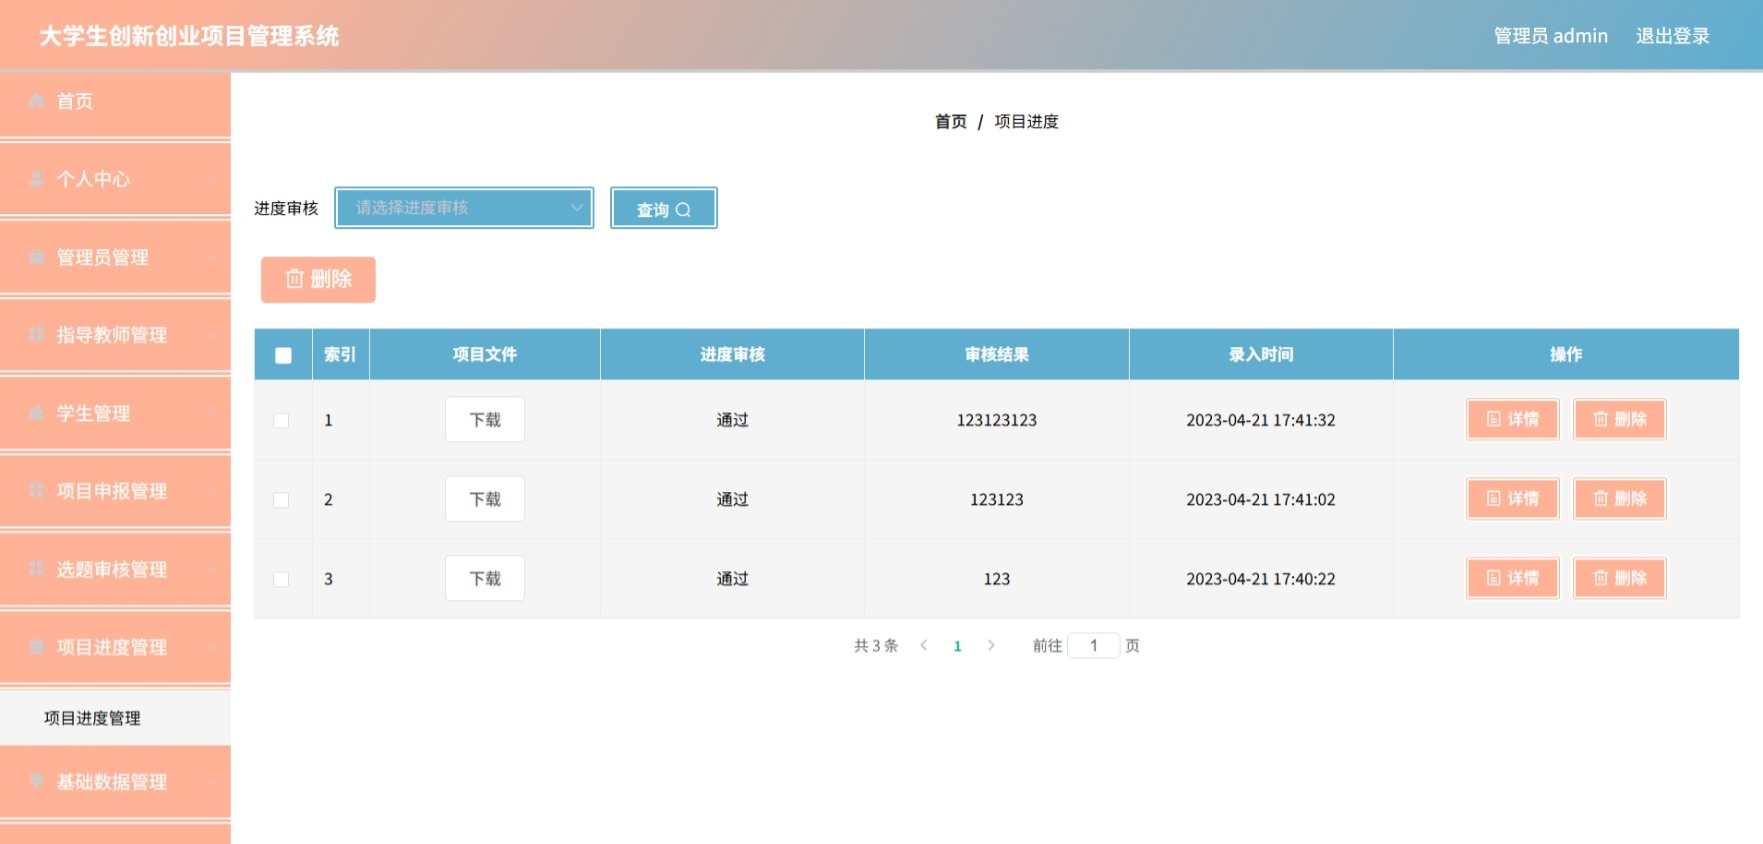The width and height of the screenshot is (1763, 844).
Task: Expand 基础数据管理 submenu arrow
Action: [212, 783]
